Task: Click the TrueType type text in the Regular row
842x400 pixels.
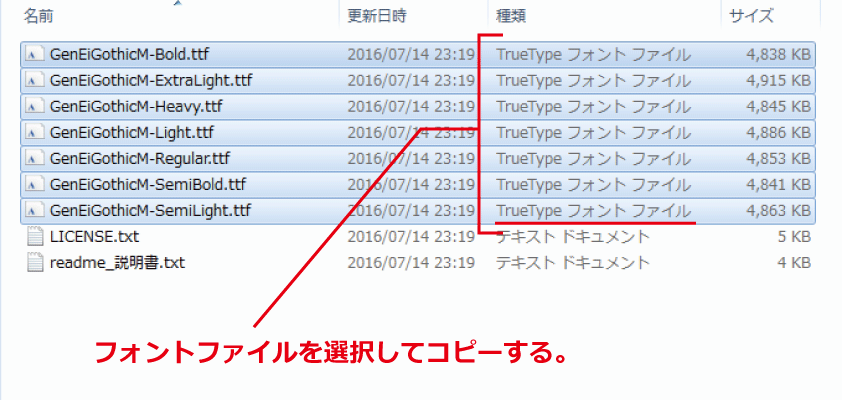Action: [x=593, y=158]
